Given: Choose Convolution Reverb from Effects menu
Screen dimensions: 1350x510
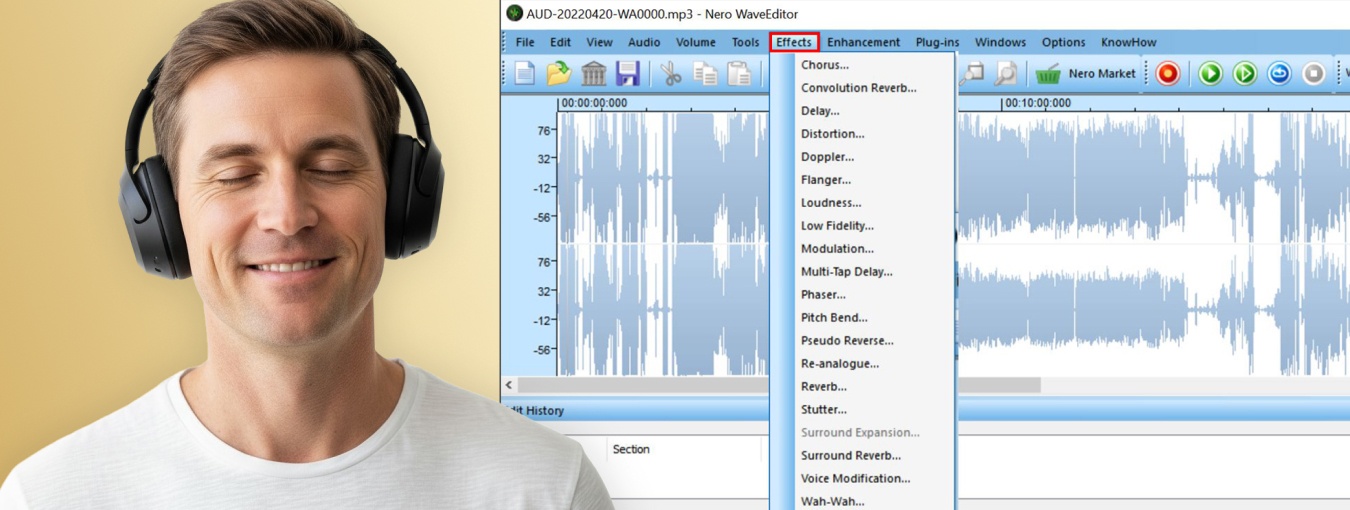Looking at the screenshot, I should pyautogui.click(x=858, y=88).
